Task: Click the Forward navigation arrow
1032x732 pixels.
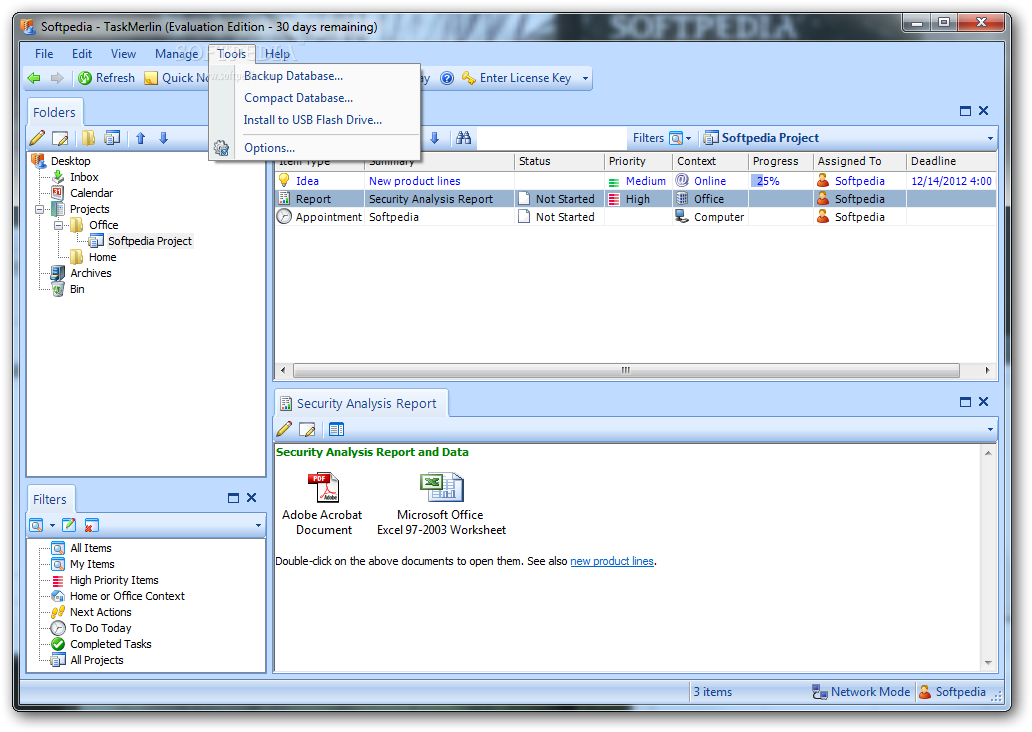Action: (57, 78)
